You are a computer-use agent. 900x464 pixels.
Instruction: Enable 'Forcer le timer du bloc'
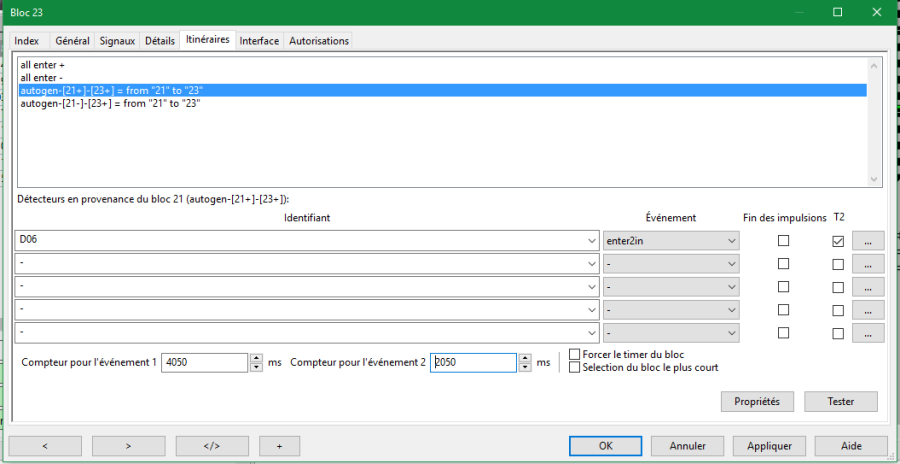coord(574,354)
